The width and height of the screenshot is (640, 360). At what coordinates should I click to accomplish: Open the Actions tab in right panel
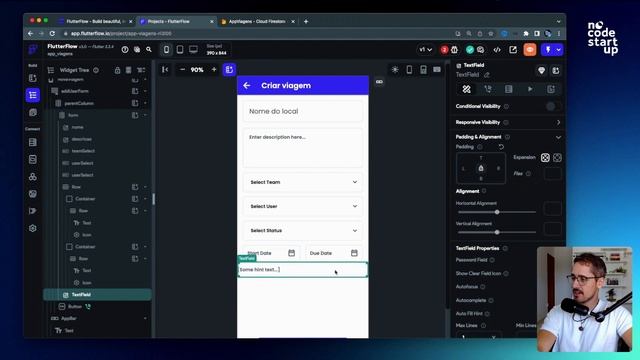[x=488, y=89]
